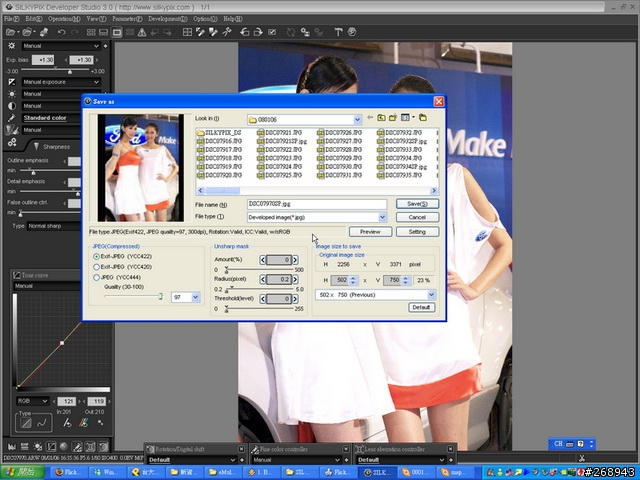Image resolution: width=640 pixels, height=480 pixels.
Task: Select JPEG (YCC444) radio option
Action: pos(96,278)
